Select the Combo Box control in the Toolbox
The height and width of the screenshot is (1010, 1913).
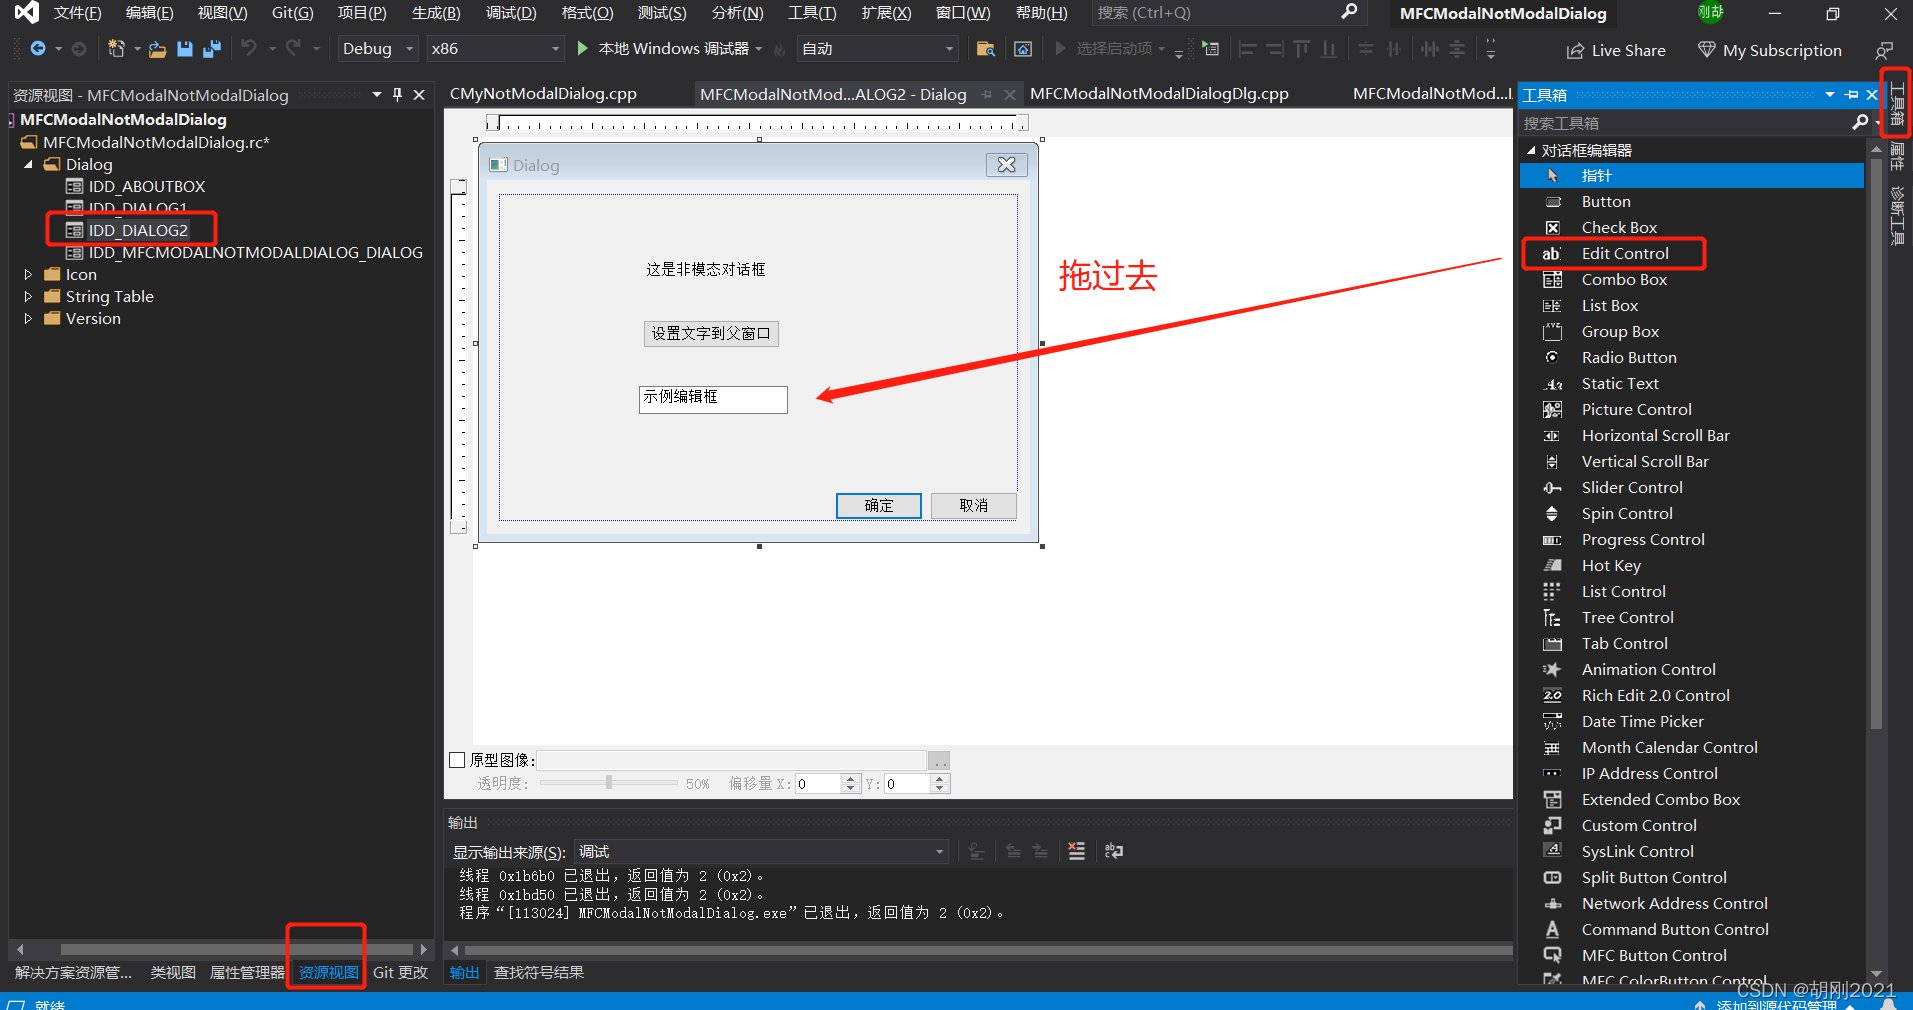[1622, 279]
